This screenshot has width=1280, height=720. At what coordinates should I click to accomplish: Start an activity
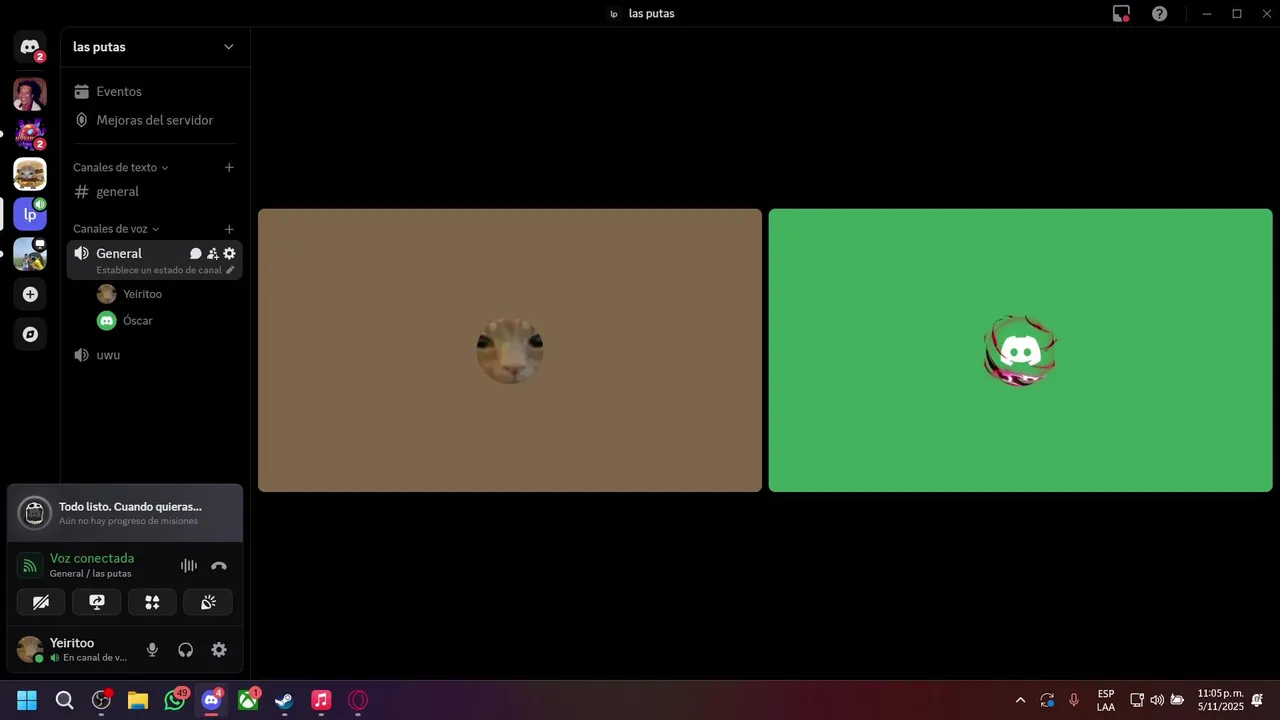(152, 602)
